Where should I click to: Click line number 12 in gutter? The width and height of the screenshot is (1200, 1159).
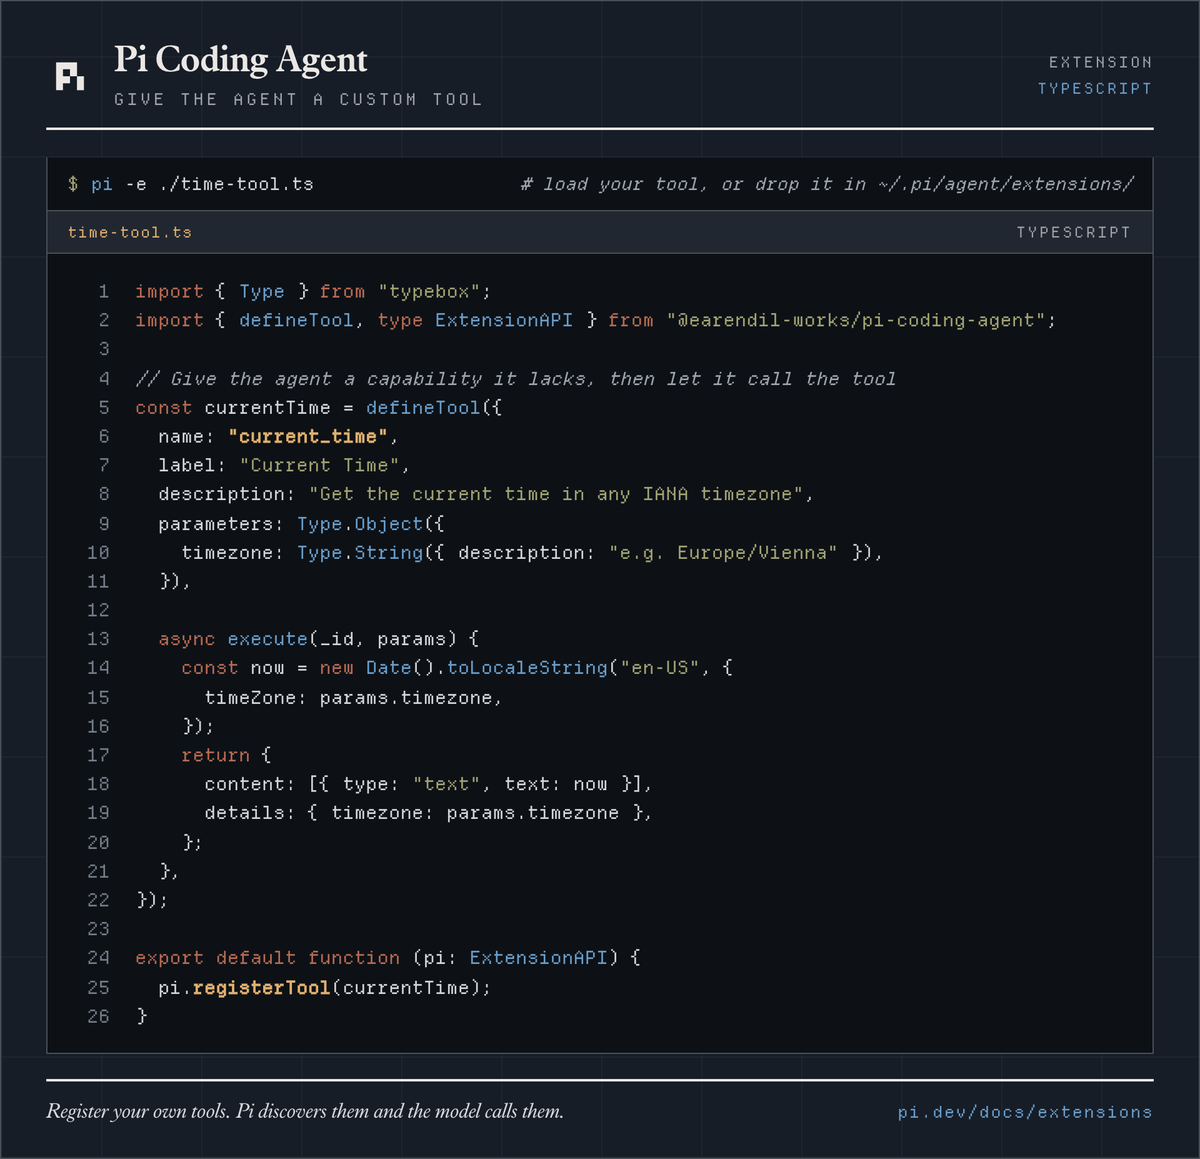(98, 610)
